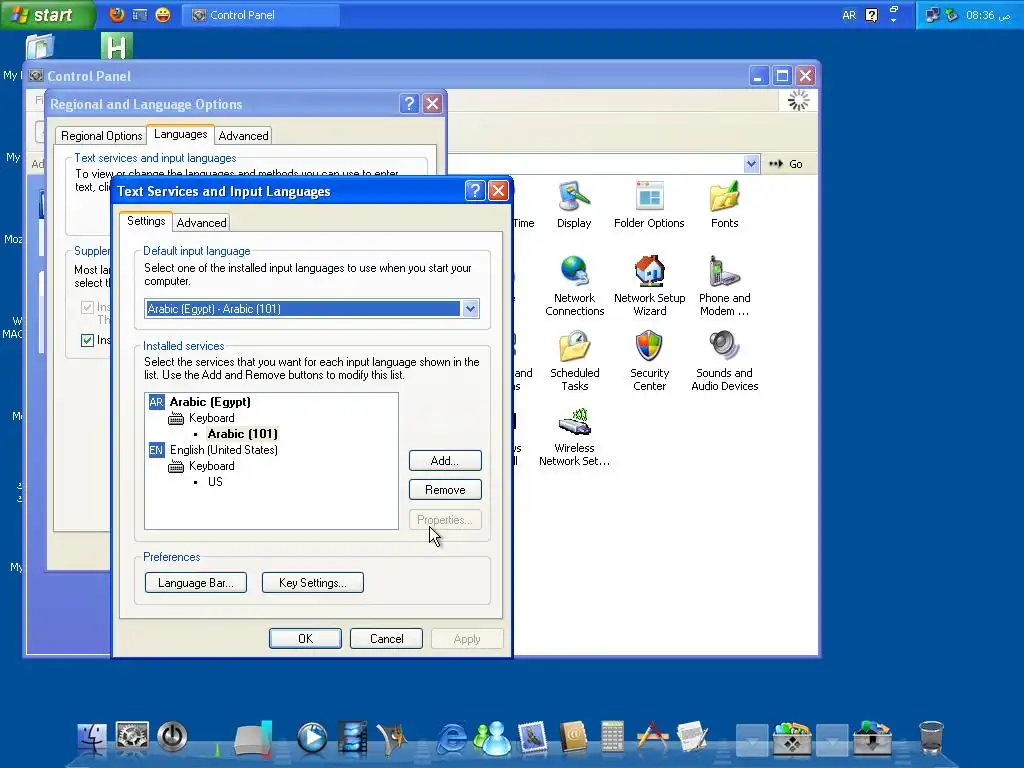Launch the blue play media player dock icon
The image size is (1024, 768).
coord(312,739)
